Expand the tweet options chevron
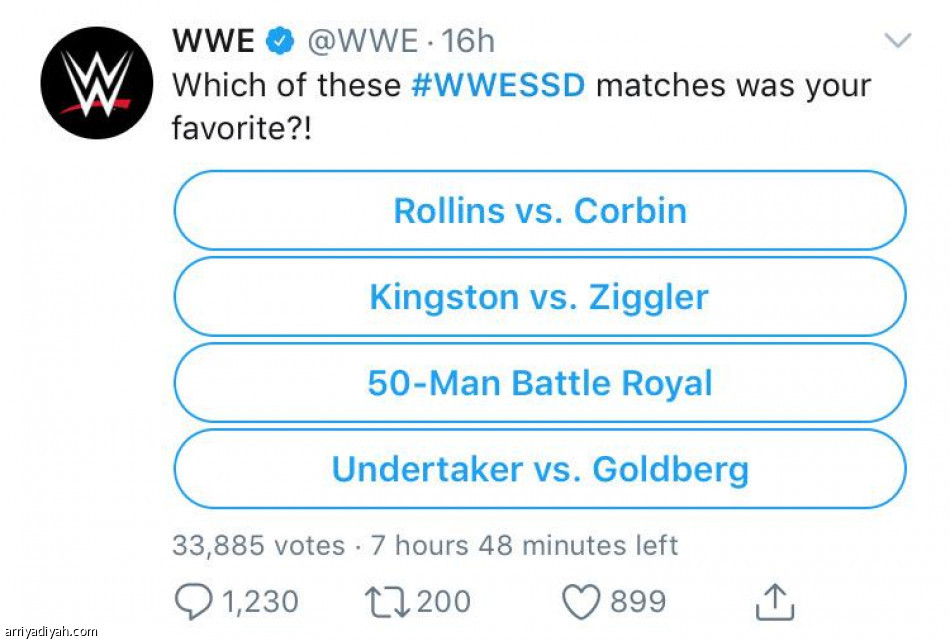Viewport: 950px width, 641px height. click(898, 41)
